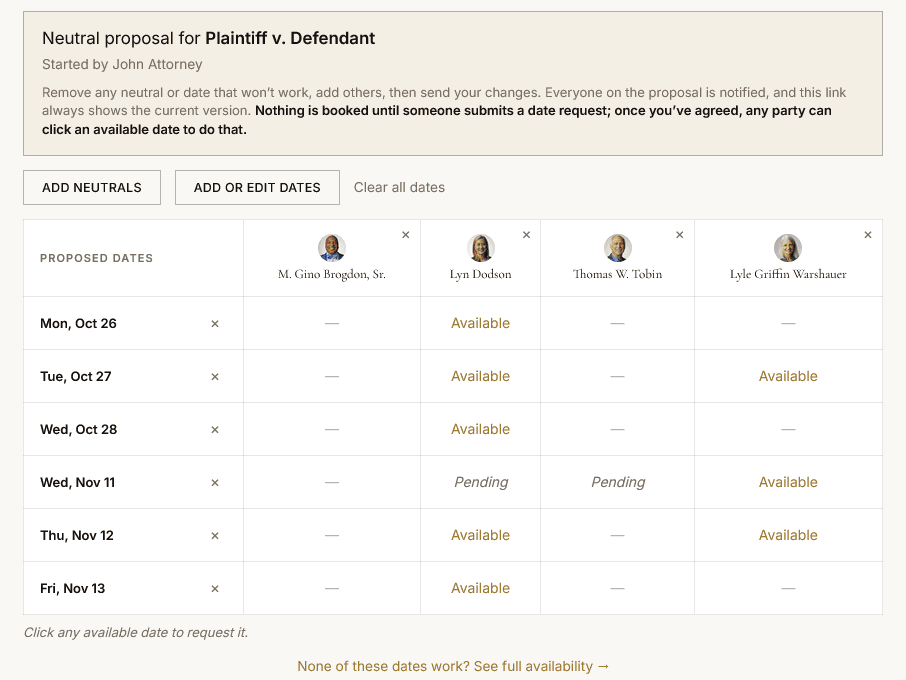Click the Neutral proposal heading
Viewport: 906px width, 680px height.
[x=209, y=38]
